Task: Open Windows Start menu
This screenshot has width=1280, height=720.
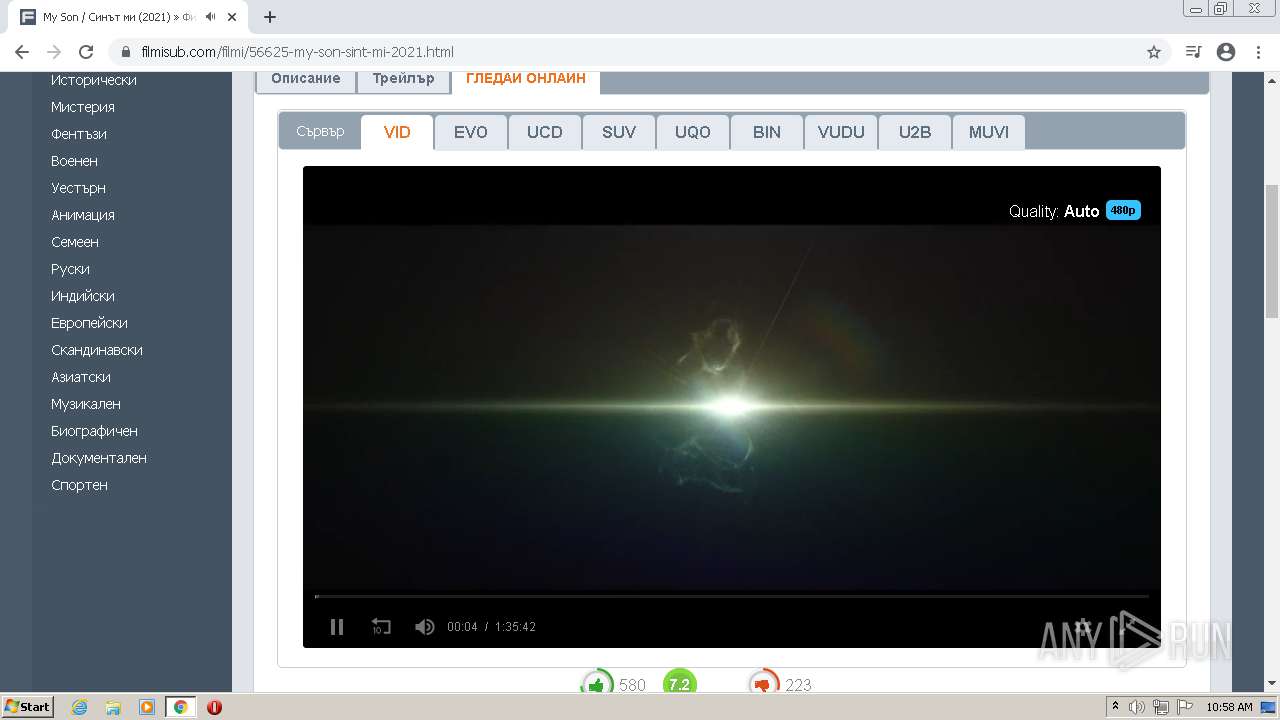Action: tap(28, 706)
